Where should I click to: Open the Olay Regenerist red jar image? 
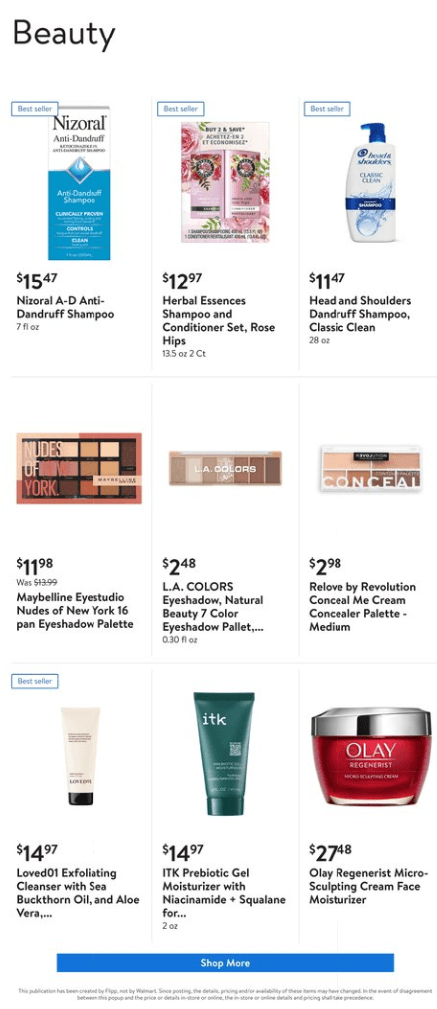point(371,754)
